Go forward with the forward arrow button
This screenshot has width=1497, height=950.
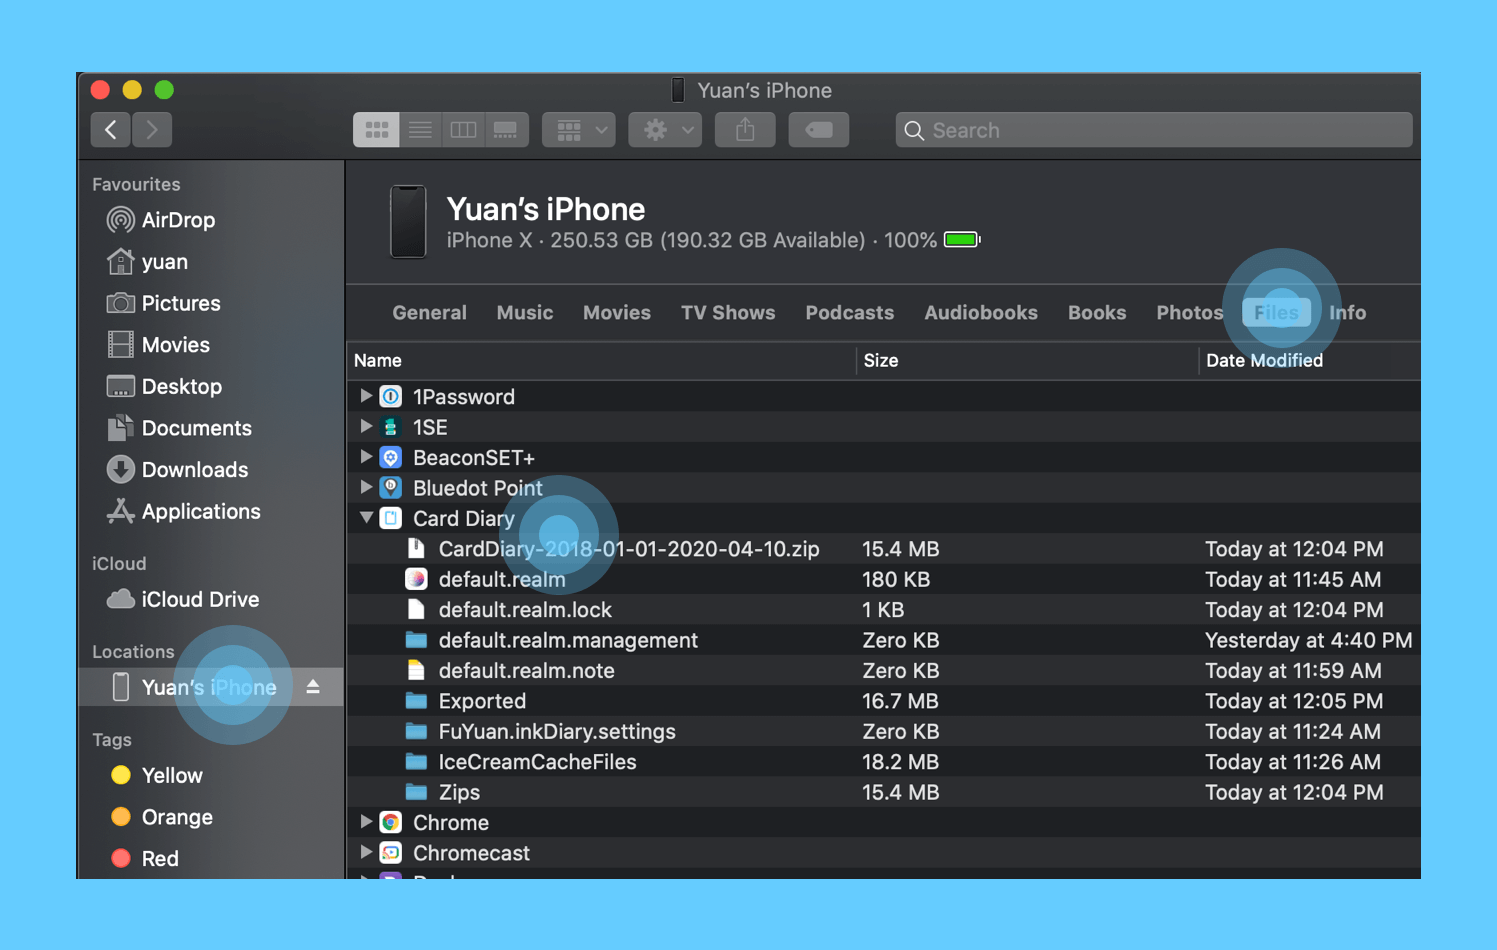tap(152, 130)
